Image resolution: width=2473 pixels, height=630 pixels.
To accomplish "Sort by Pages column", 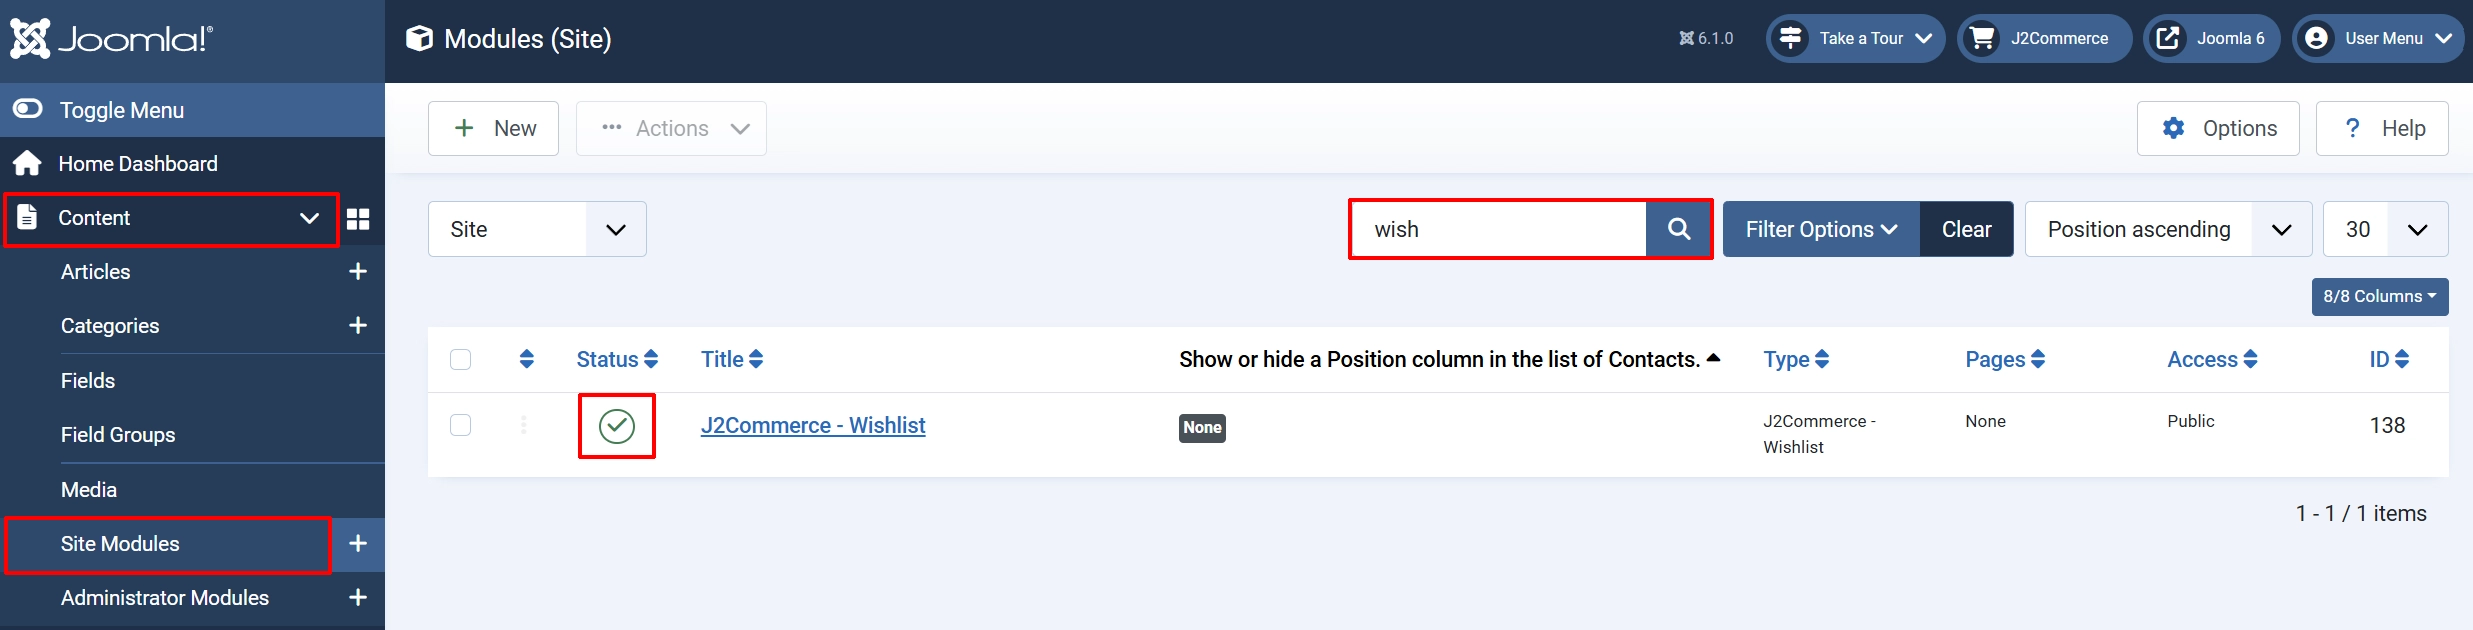I will 2005,359.
